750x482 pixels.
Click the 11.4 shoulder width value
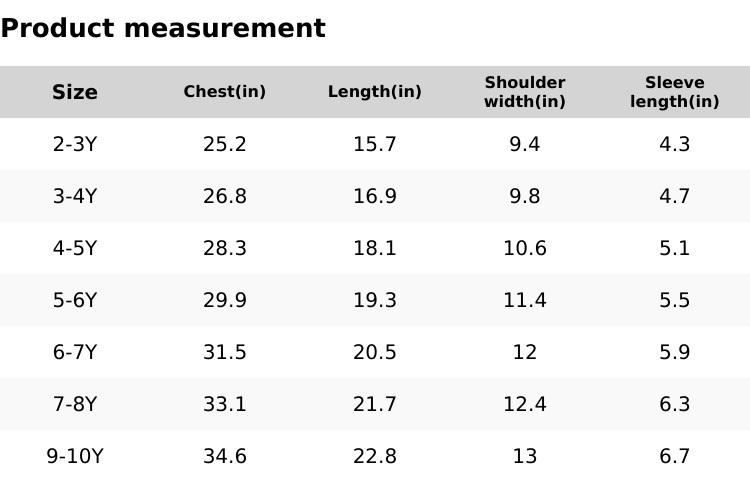[x=525, y=300]
